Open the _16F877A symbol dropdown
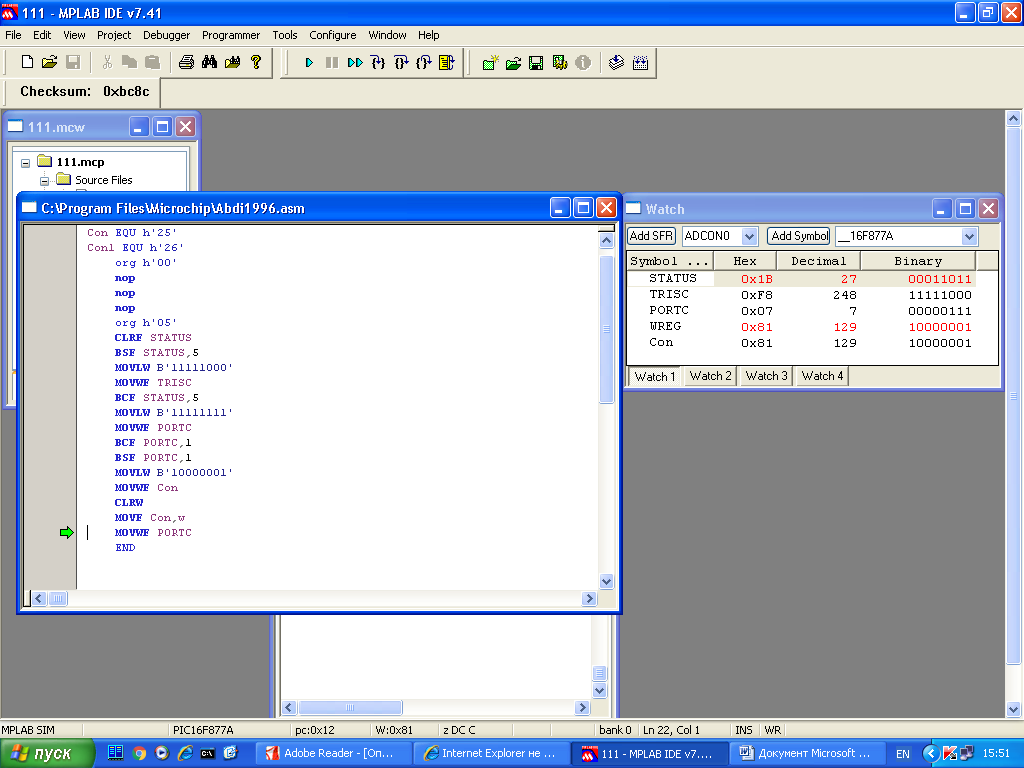1024x768 pixels. pos(969,236)
